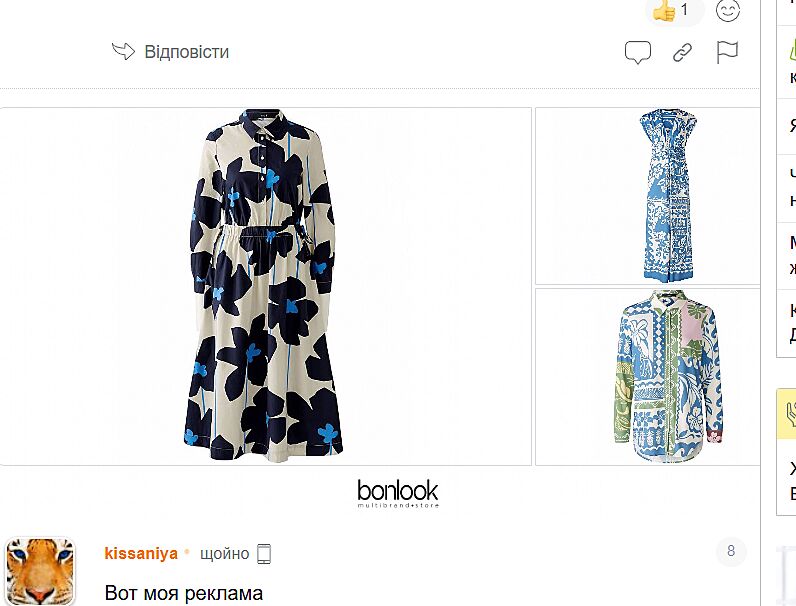Report the comment with the flag icon
796x606 pixels.
click(727, 52)
